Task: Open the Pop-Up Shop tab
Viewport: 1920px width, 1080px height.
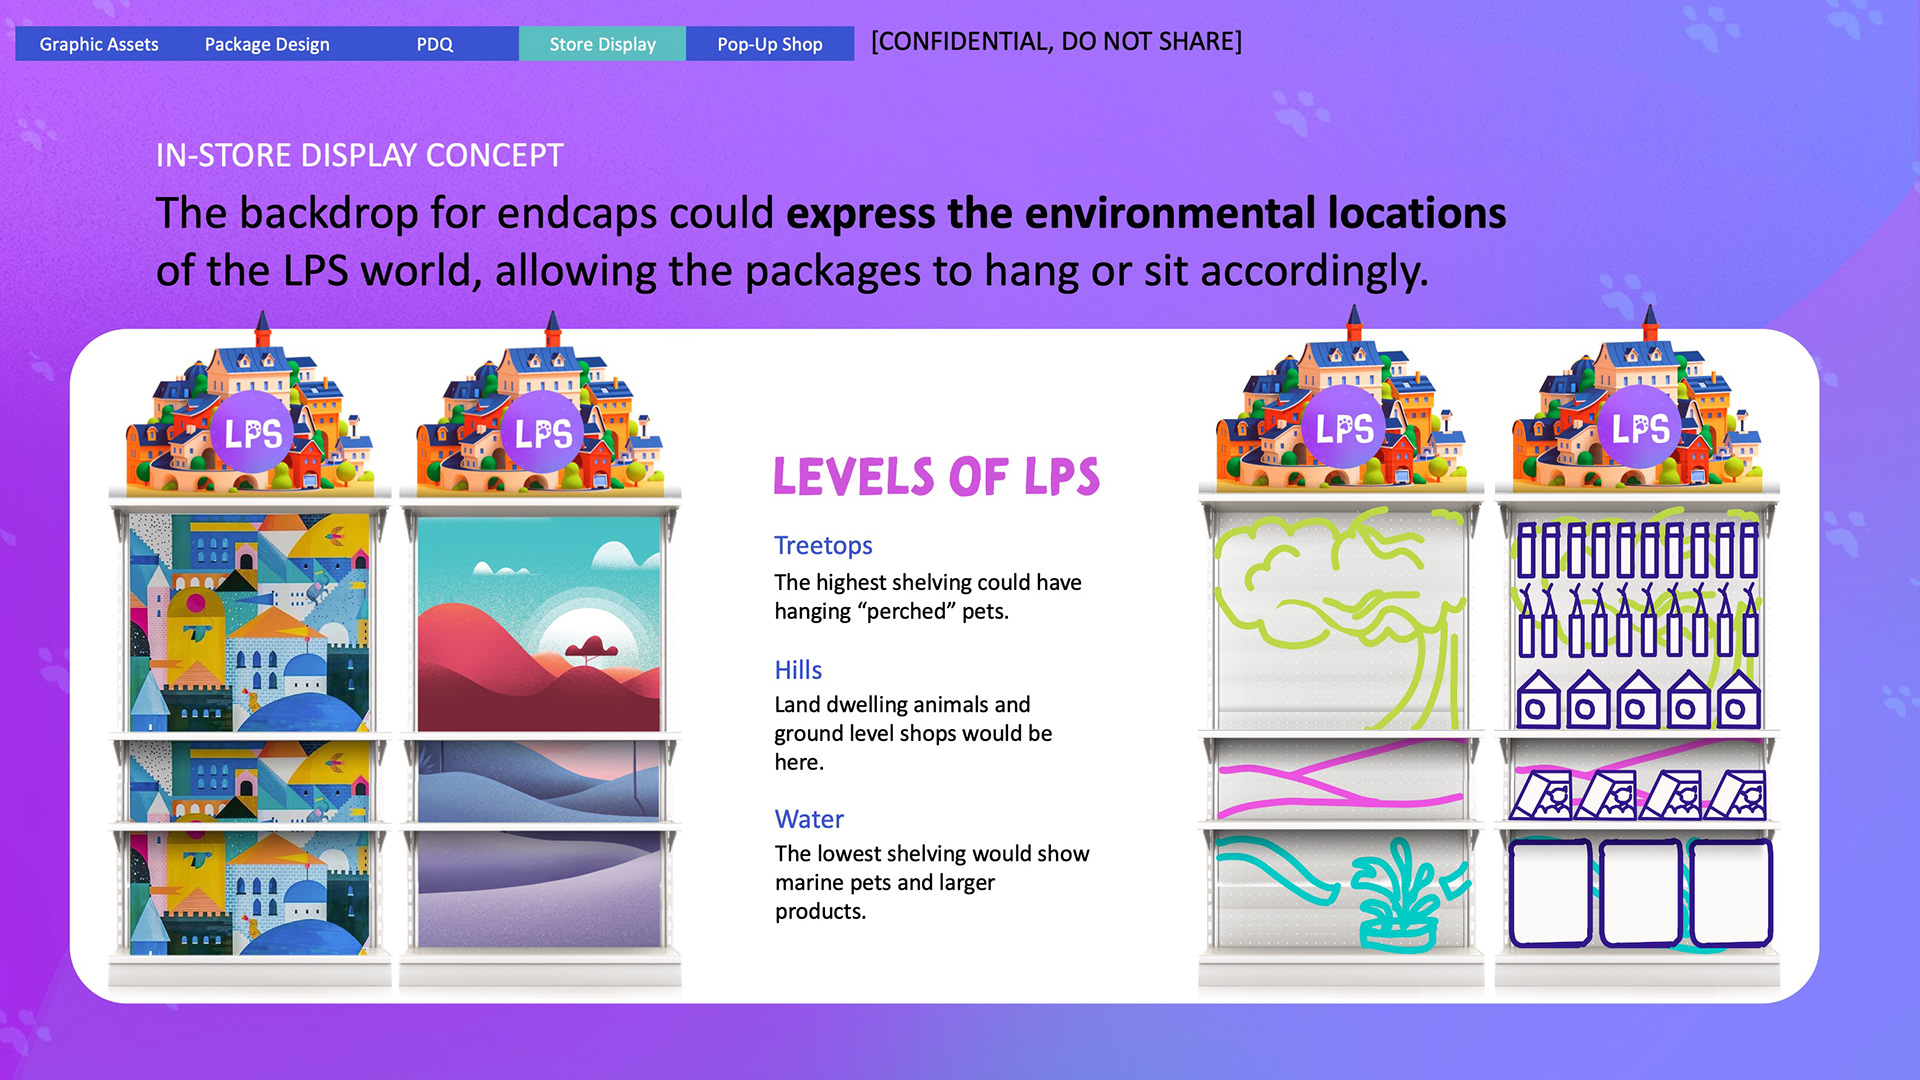Action: click(x=769, y=44)
